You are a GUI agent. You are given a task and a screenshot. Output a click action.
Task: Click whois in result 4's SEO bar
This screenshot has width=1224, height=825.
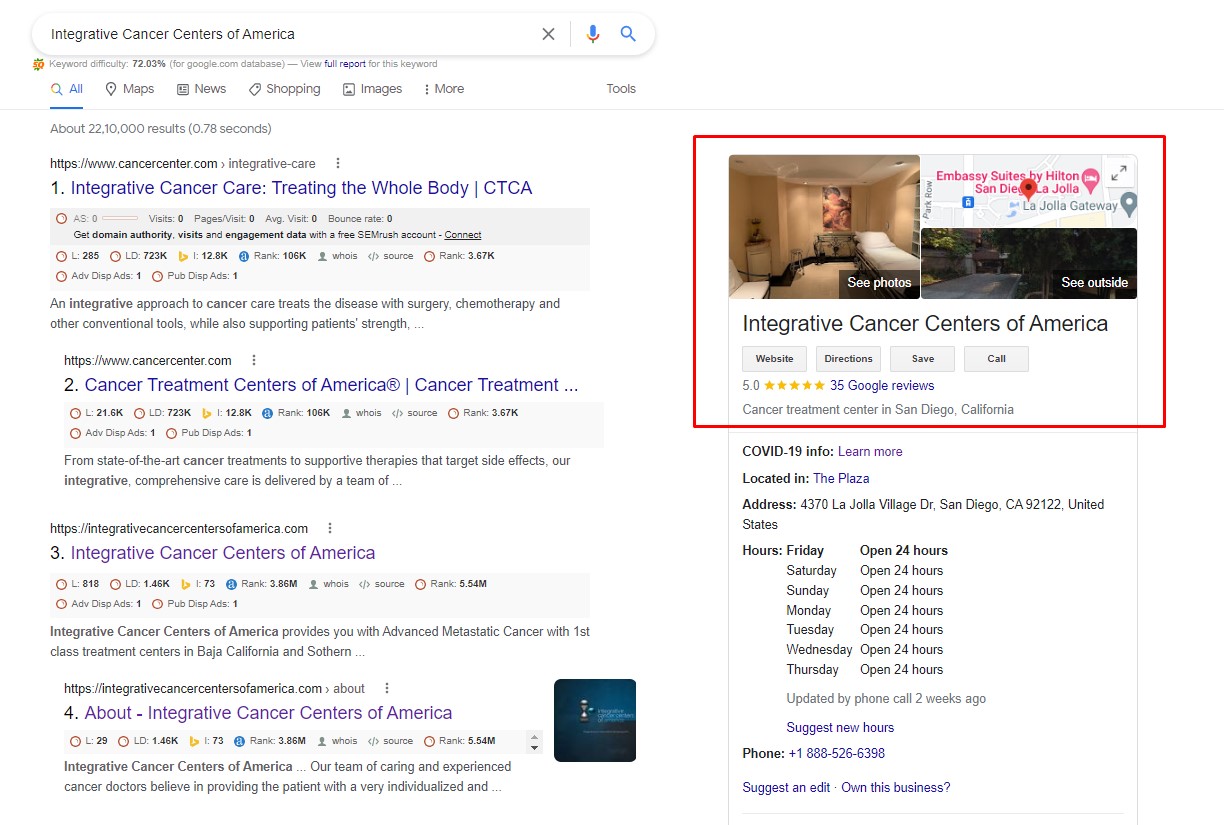point(337,741)
